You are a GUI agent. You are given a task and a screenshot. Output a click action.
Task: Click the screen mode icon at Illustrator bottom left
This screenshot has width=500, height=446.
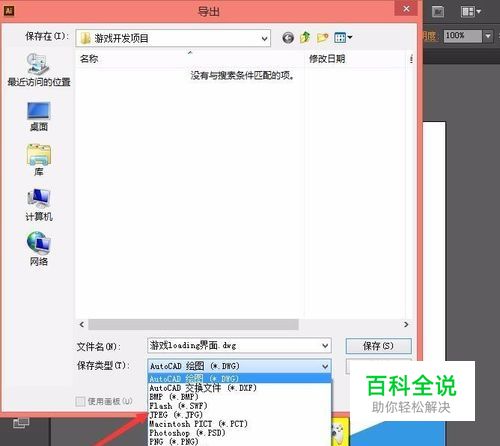21,423
